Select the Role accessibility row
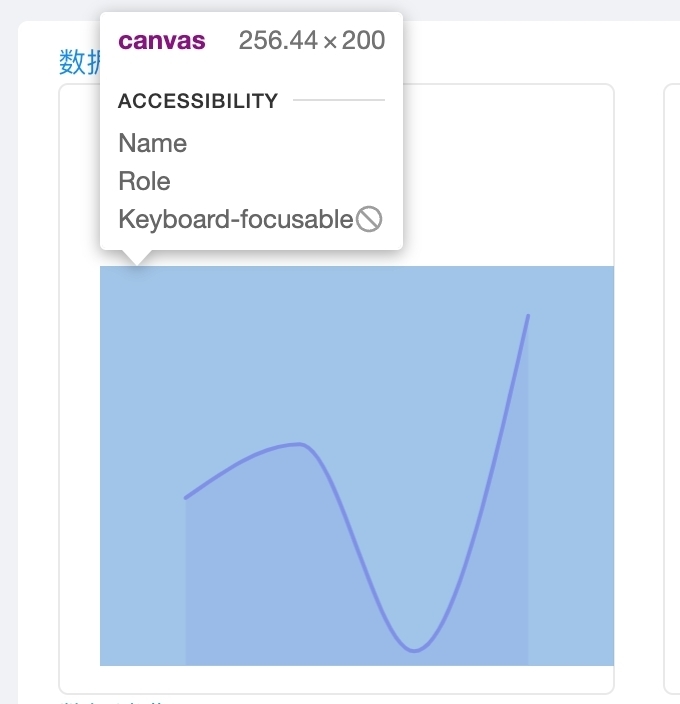Viewport: 680px width, 704px height. [x=145, y=181]
